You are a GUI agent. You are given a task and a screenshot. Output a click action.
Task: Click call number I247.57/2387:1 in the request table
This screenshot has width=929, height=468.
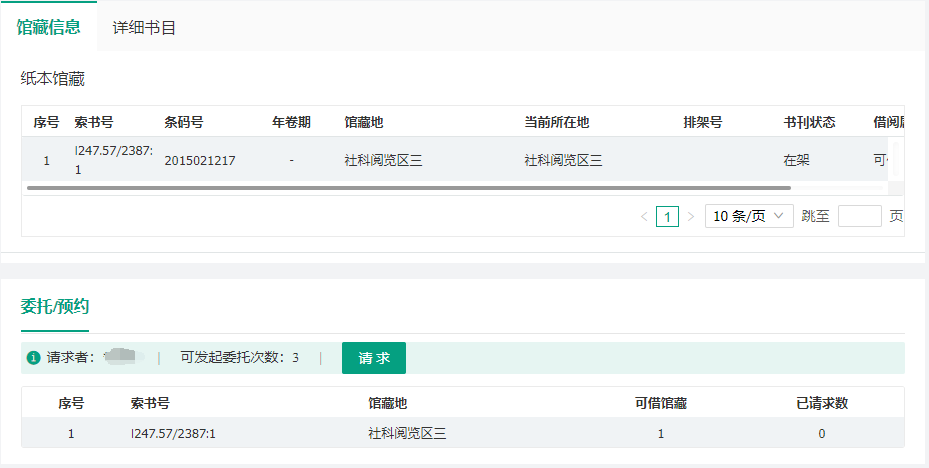[173, 433]
